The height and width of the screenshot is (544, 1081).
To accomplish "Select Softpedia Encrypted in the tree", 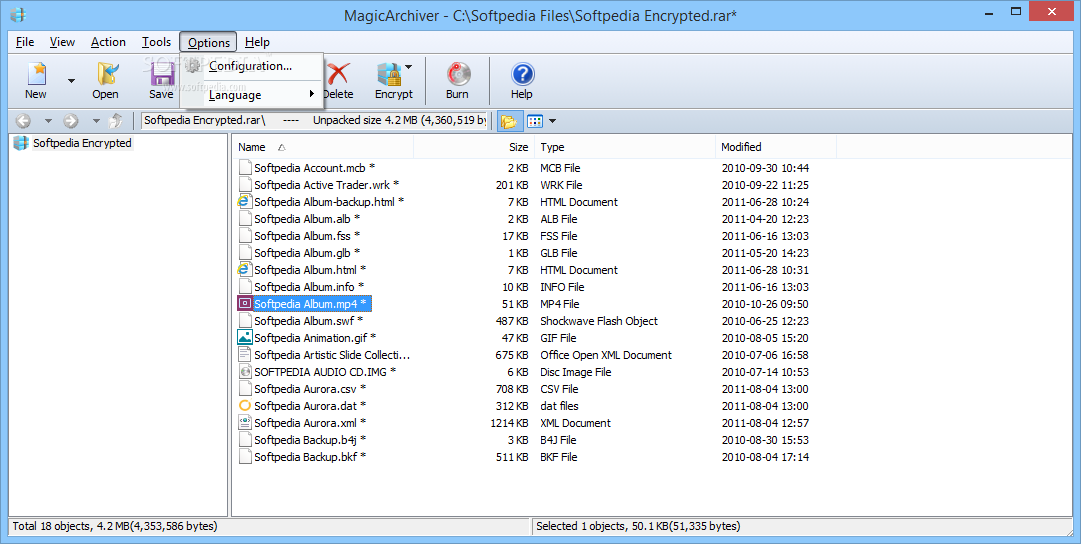I will (82, 143).
